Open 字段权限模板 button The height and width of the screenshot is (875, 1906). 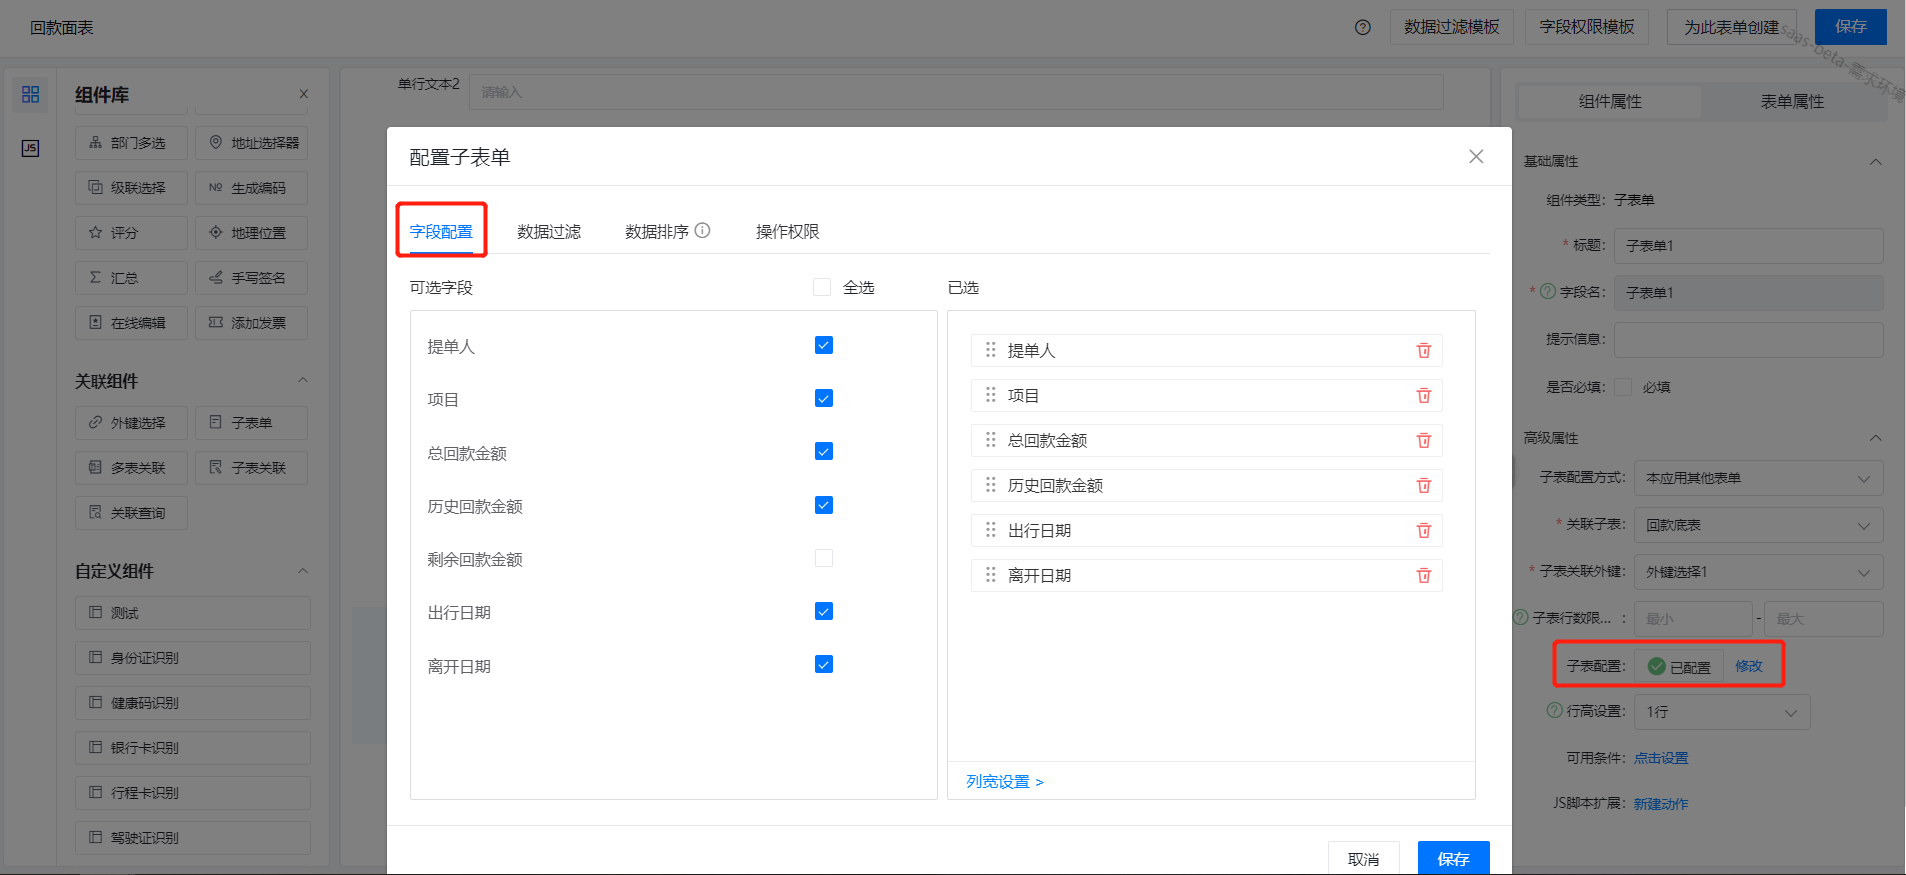point(1587,27)
